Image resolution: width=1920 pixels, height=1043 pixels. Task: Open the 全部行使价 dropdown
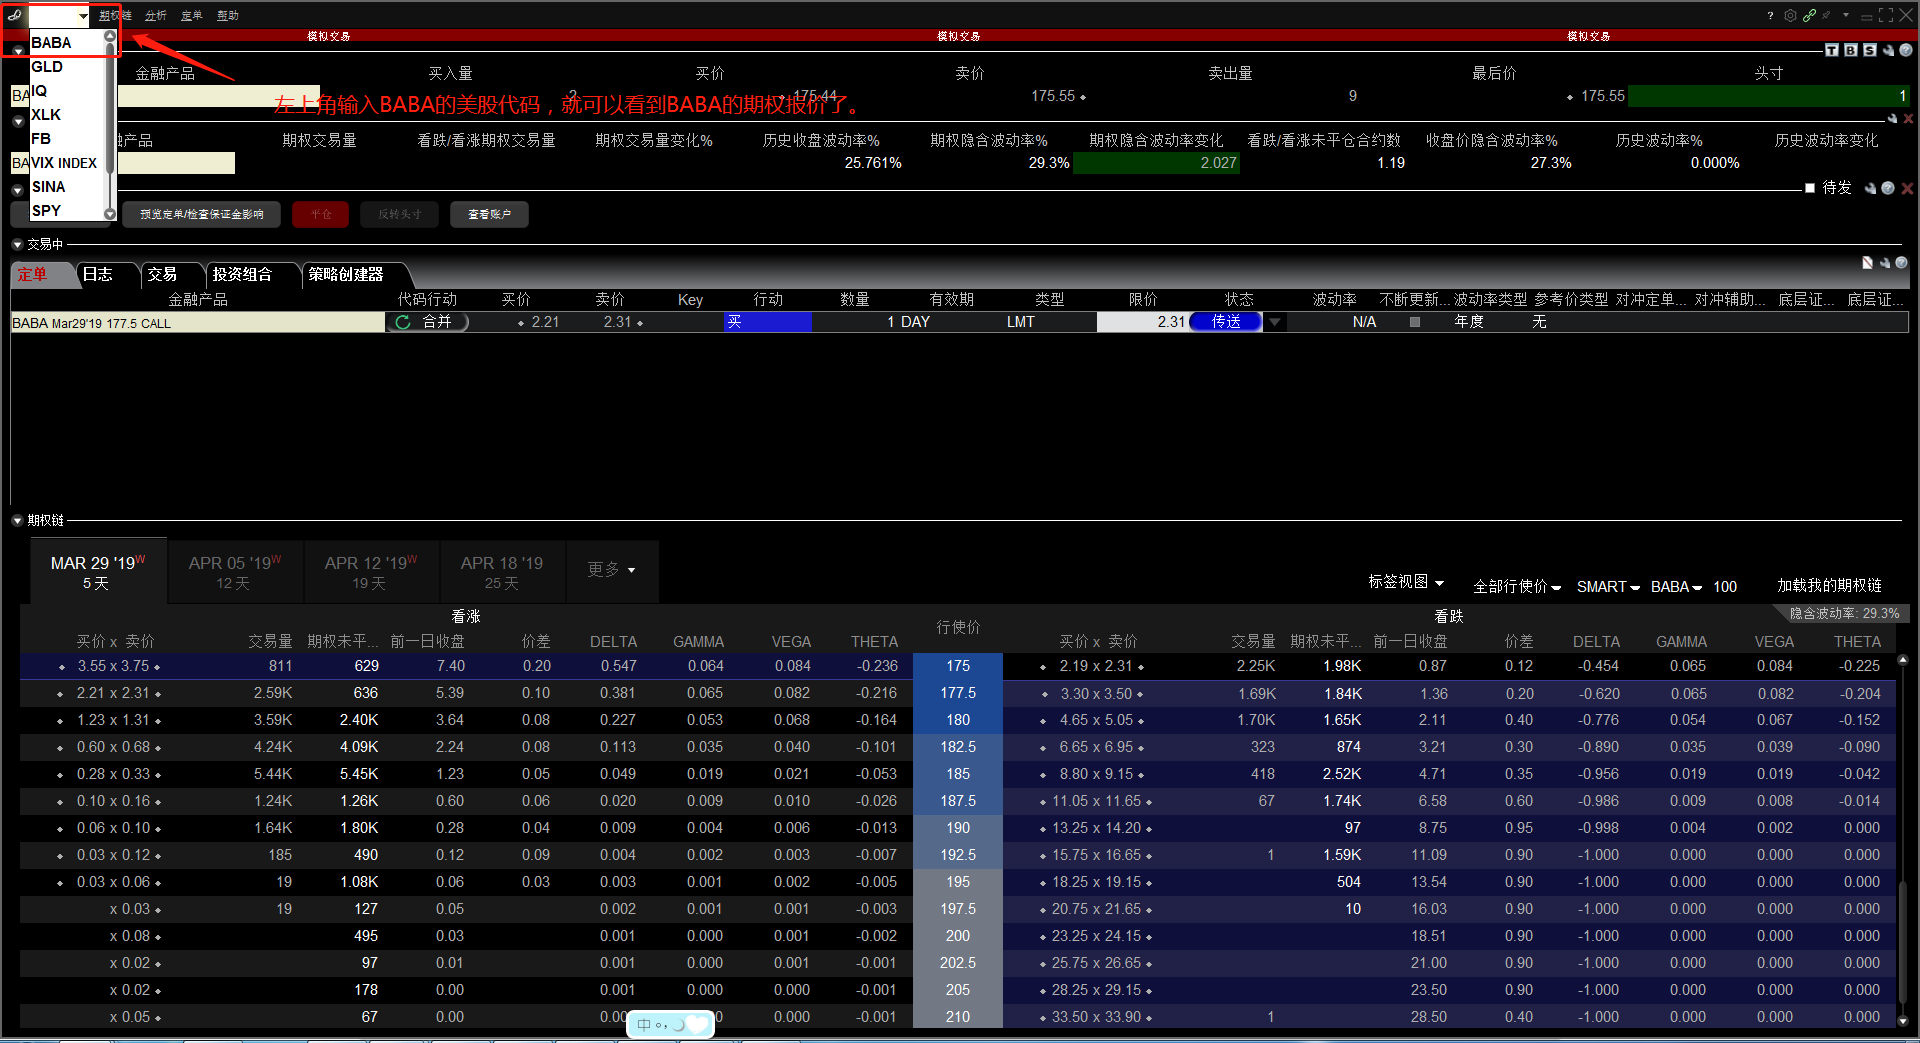[x=1517, y=587]
